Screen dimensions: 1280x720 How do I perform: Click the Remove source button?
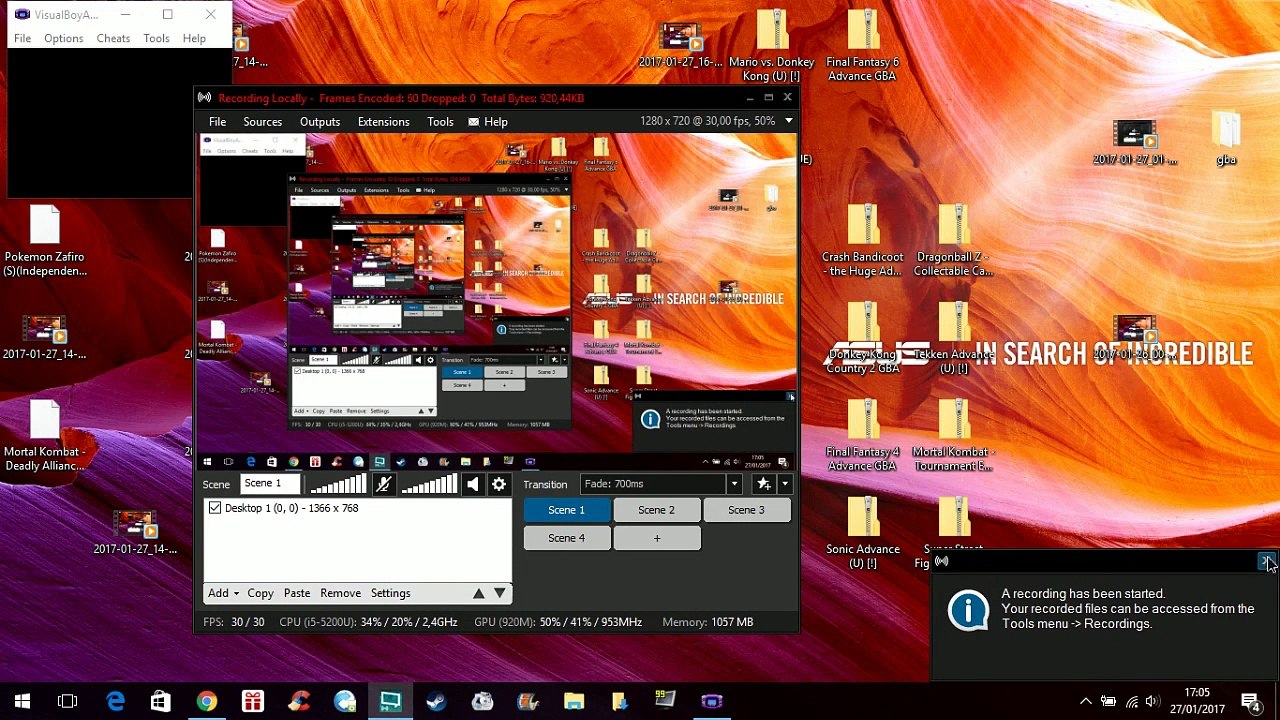[x=340, y=593]
